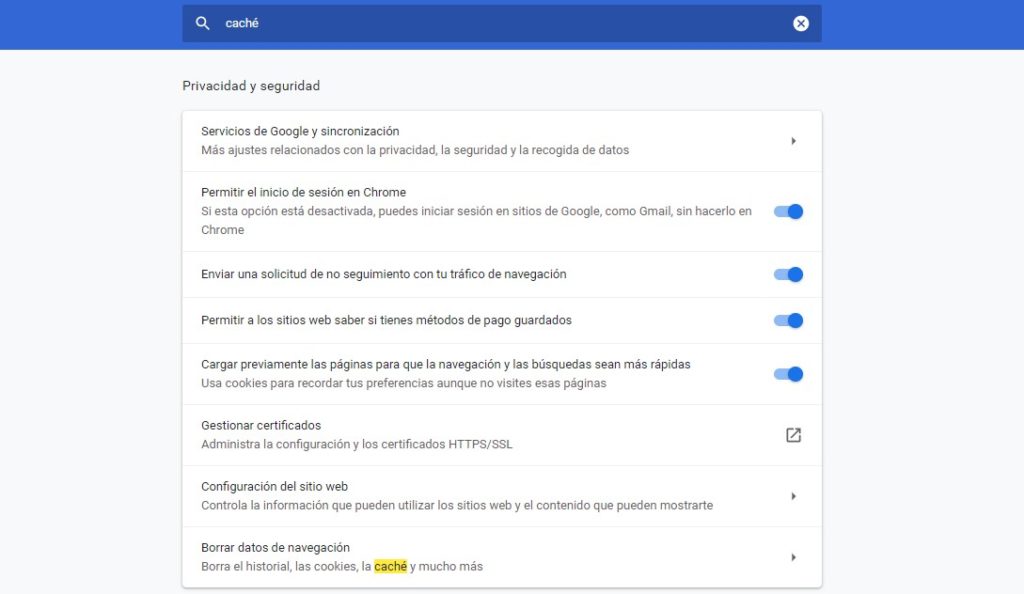
Task: Expand Configuración del sitio web arrow
Action: [793, 496]
